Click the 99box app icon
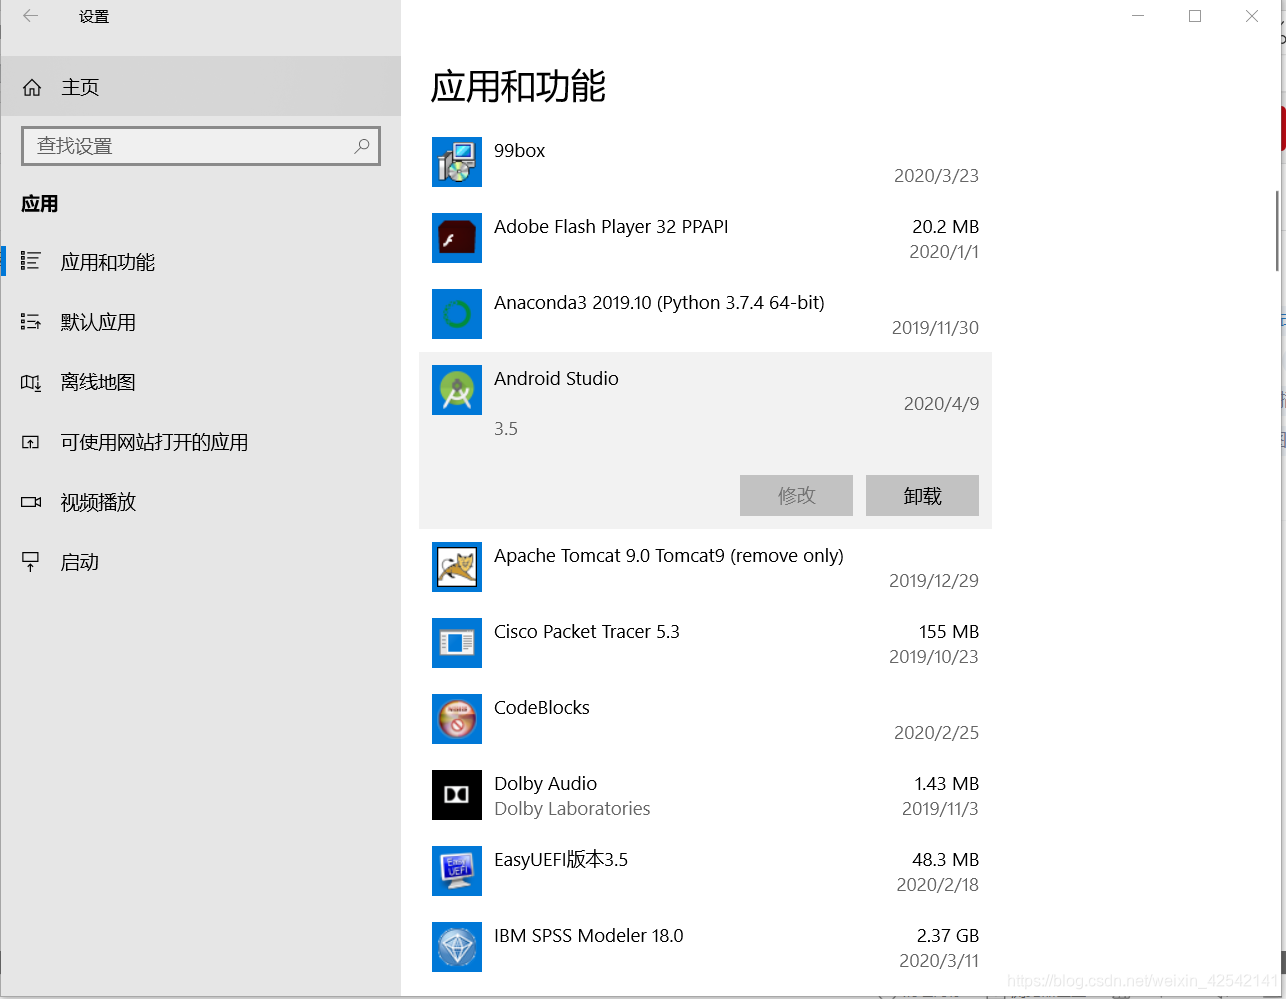The image size is (1286, 999). [457, 162]
